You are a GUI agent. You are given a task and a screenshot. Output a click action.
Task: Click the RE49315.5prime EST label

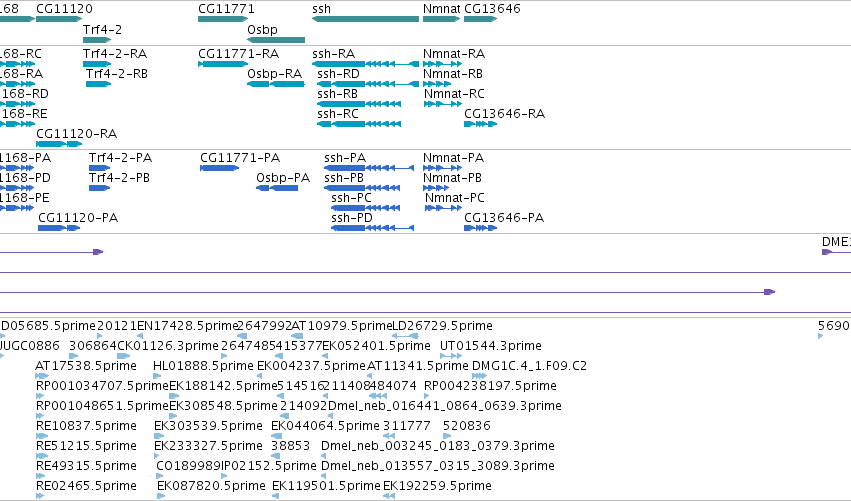86,466
